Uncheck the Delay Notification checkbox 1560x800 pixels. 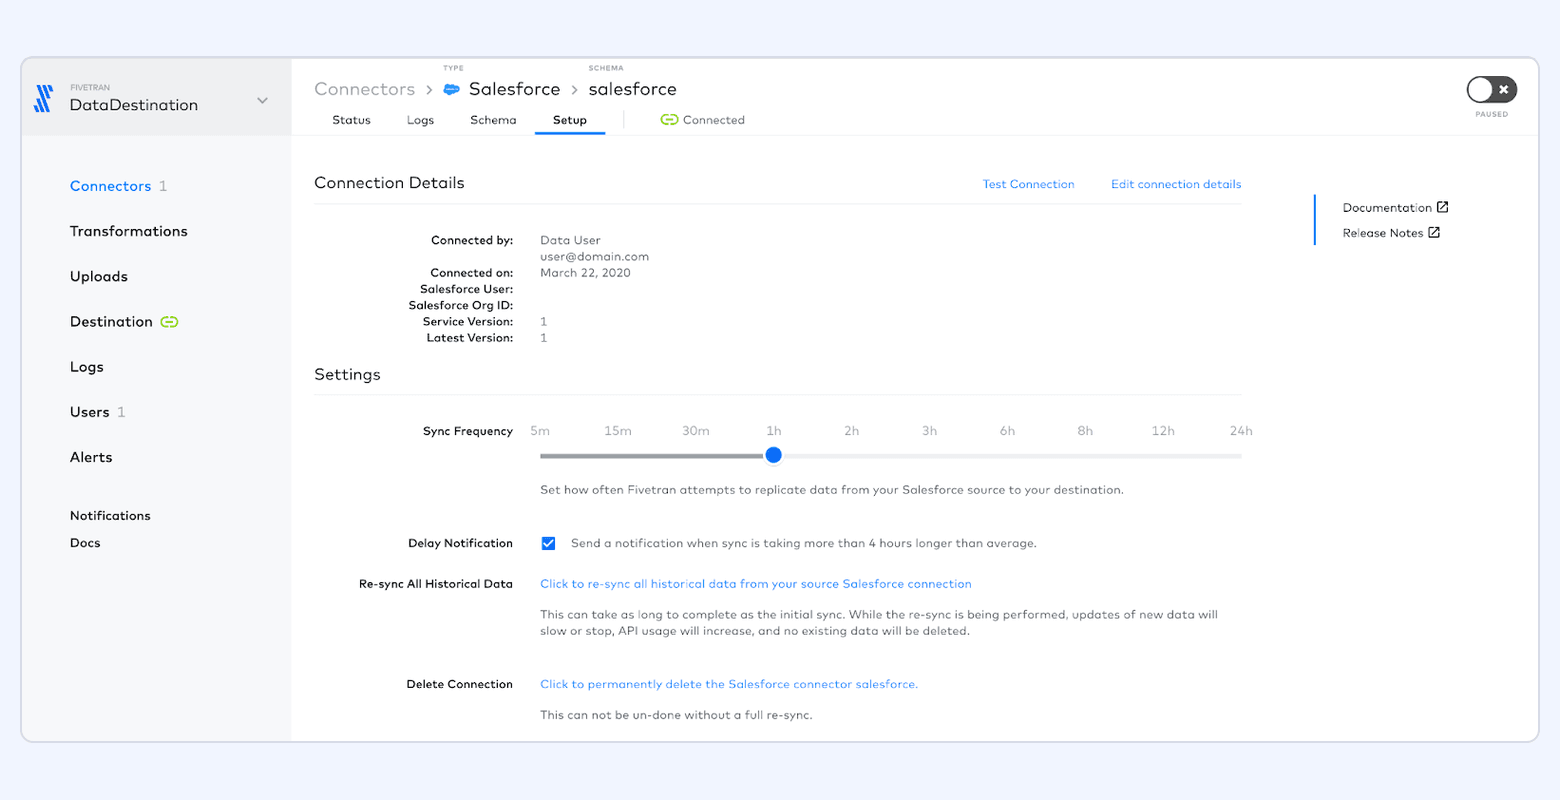[x=548, y=543]
